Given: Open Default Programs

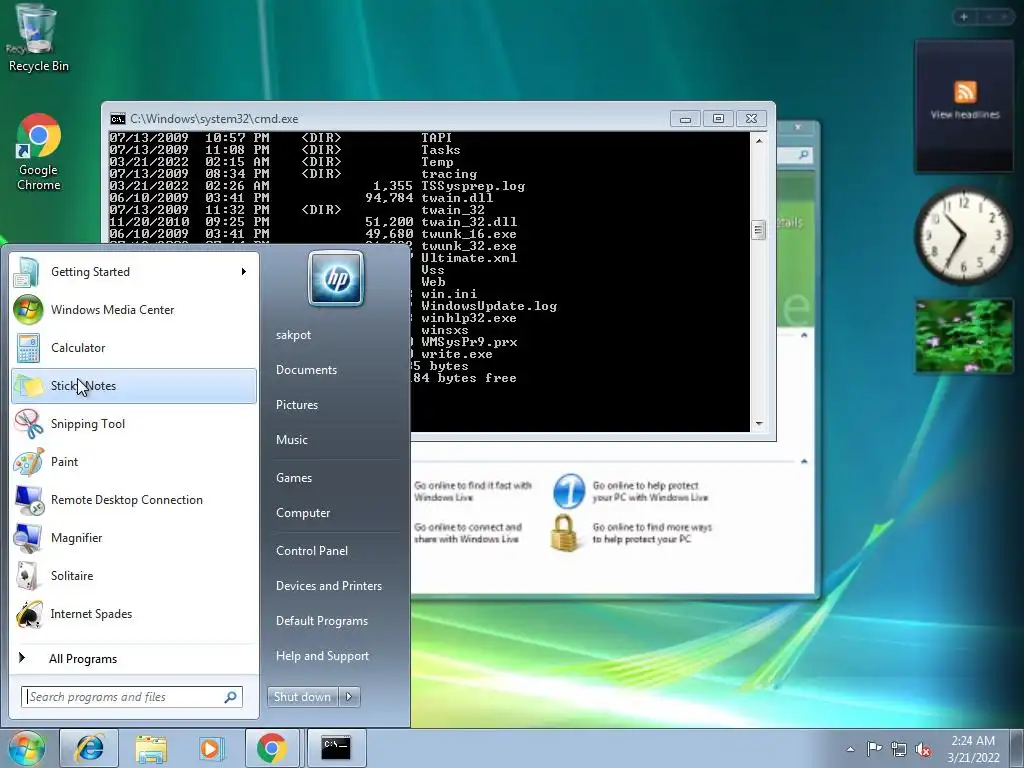Looking at the screenshot, I should click(x=322, y=621).
